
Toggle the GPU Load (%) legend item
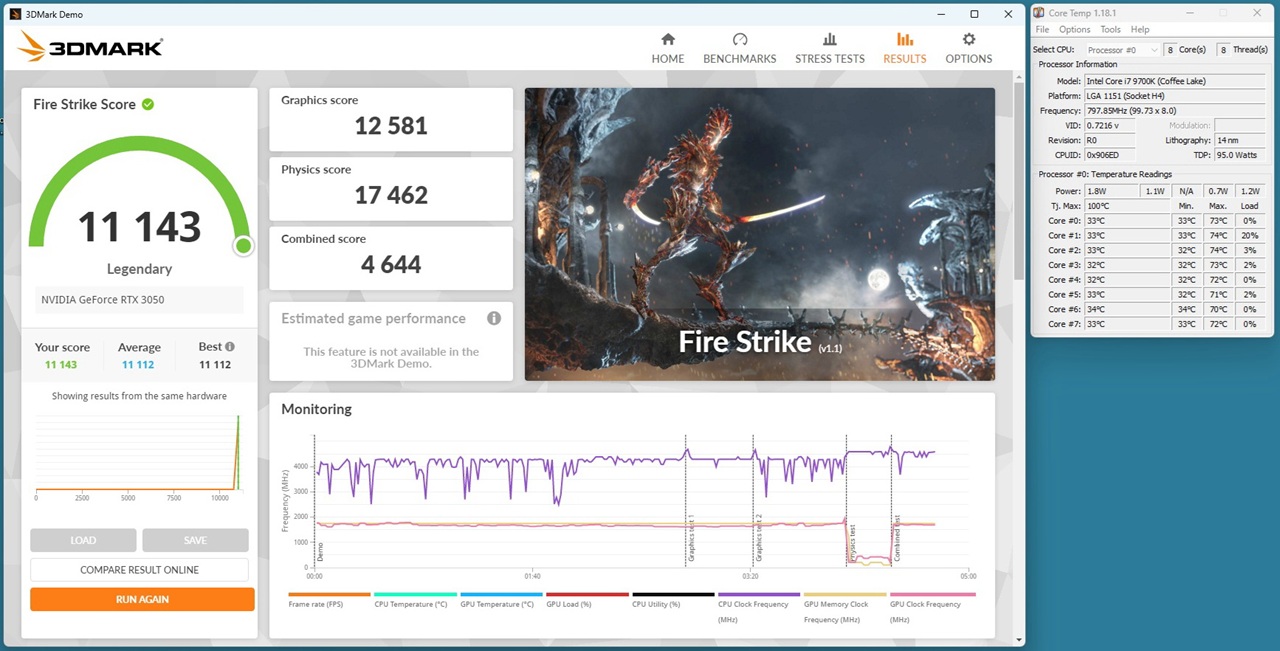coord(587,599)
